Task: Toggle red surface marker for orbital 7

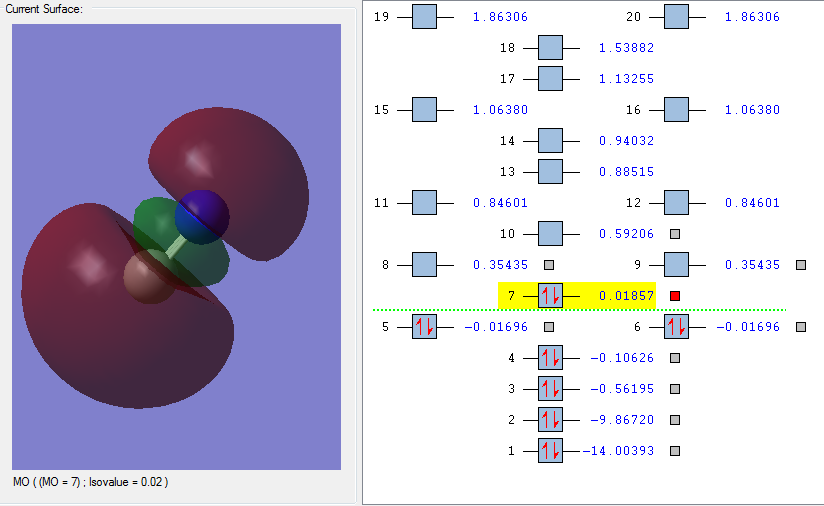Action: [x=675, y=296]
